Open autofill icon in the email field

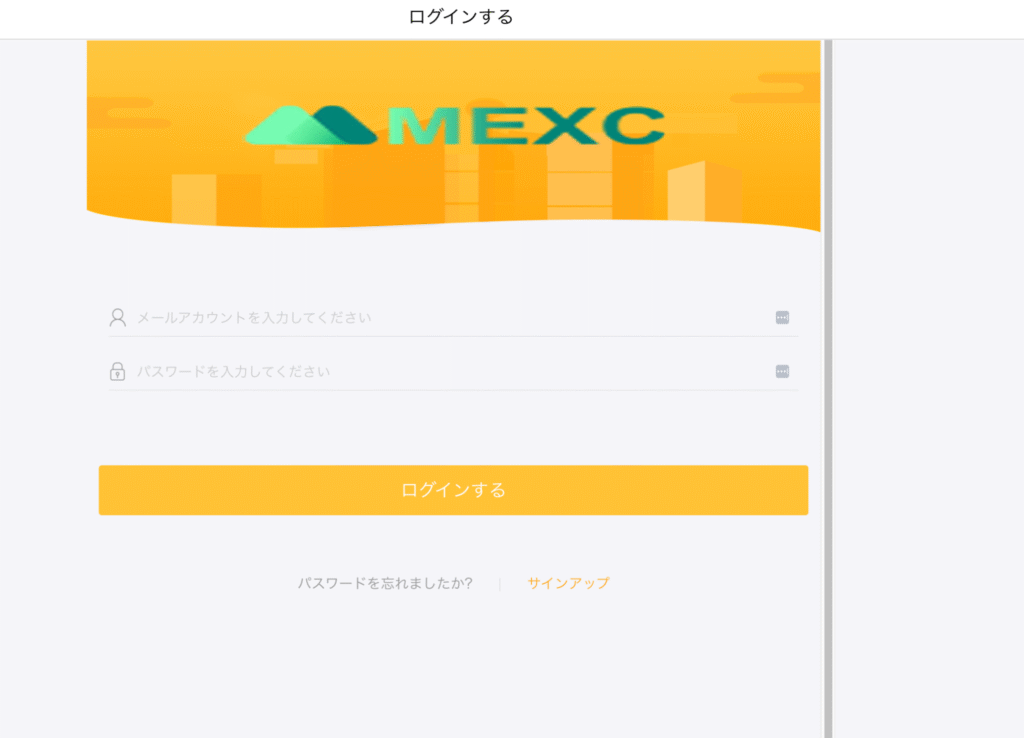click(x=782, y=318)
